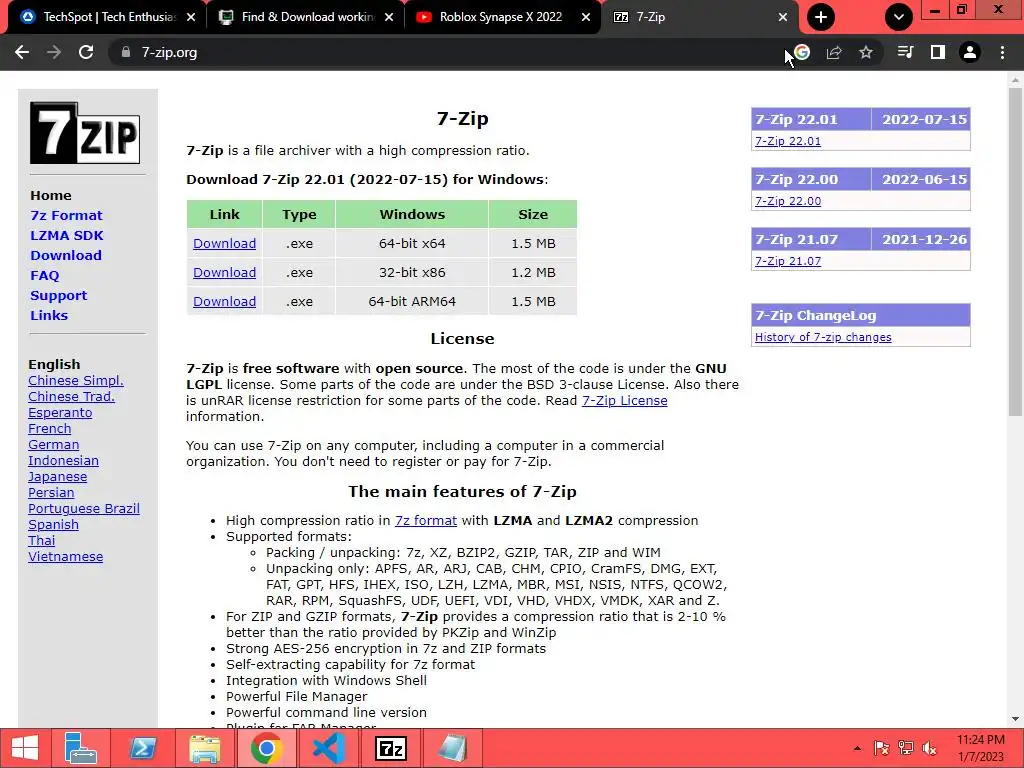Open the notepad-like app on the taskbar

click(x=453, y=748)
